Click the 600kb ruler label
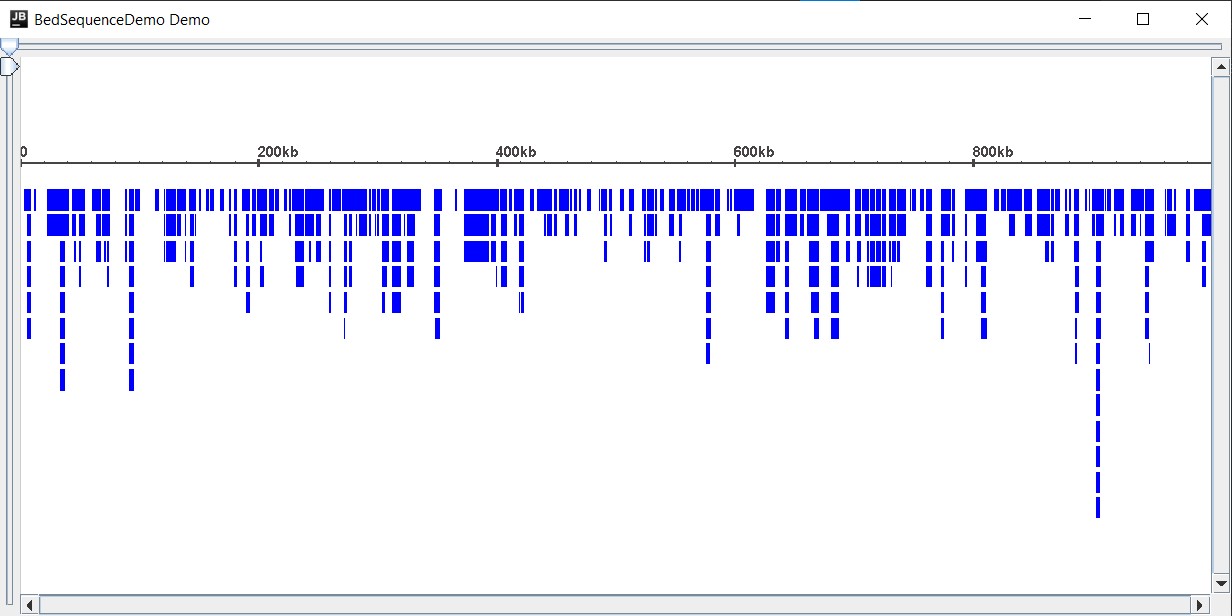The image size is (1232, 616). [x=753, y=152]
